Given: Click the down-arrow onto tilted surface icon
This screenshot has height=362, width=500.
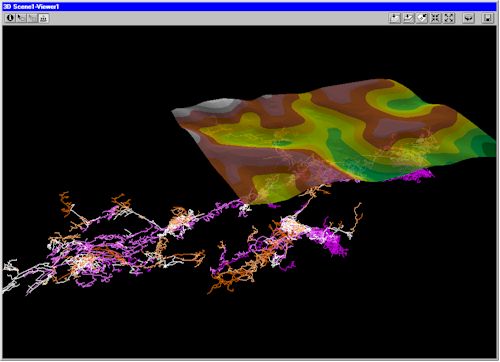Looking at the screenshot, I should pyautogui.click(x=395, y=18).
